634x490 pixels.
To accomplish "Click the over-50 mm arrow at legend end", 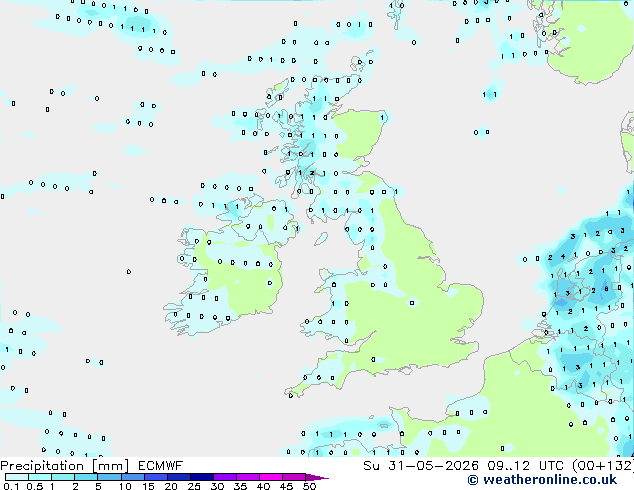I will tap(317, 477).
